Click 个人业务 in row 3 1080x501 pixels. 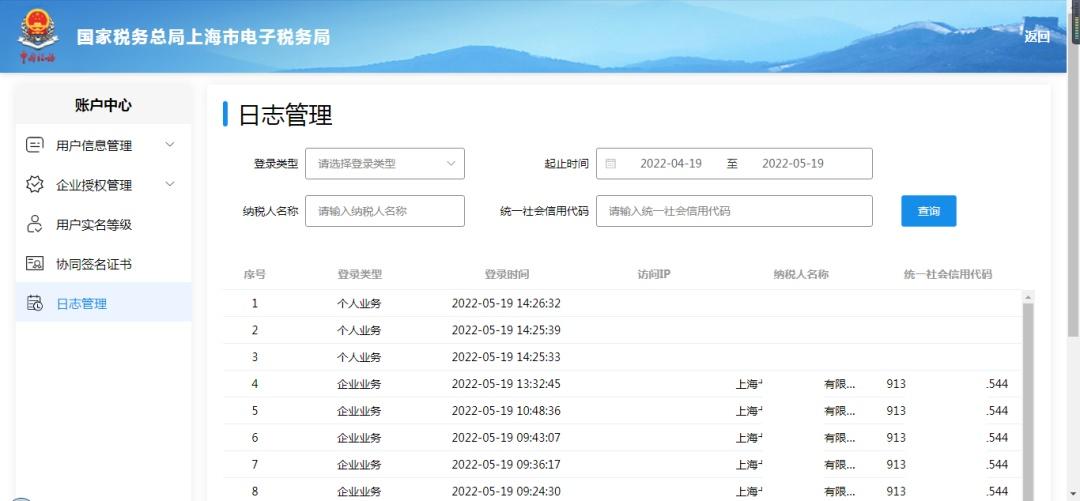pyautogui.click(x=359, y=357)
